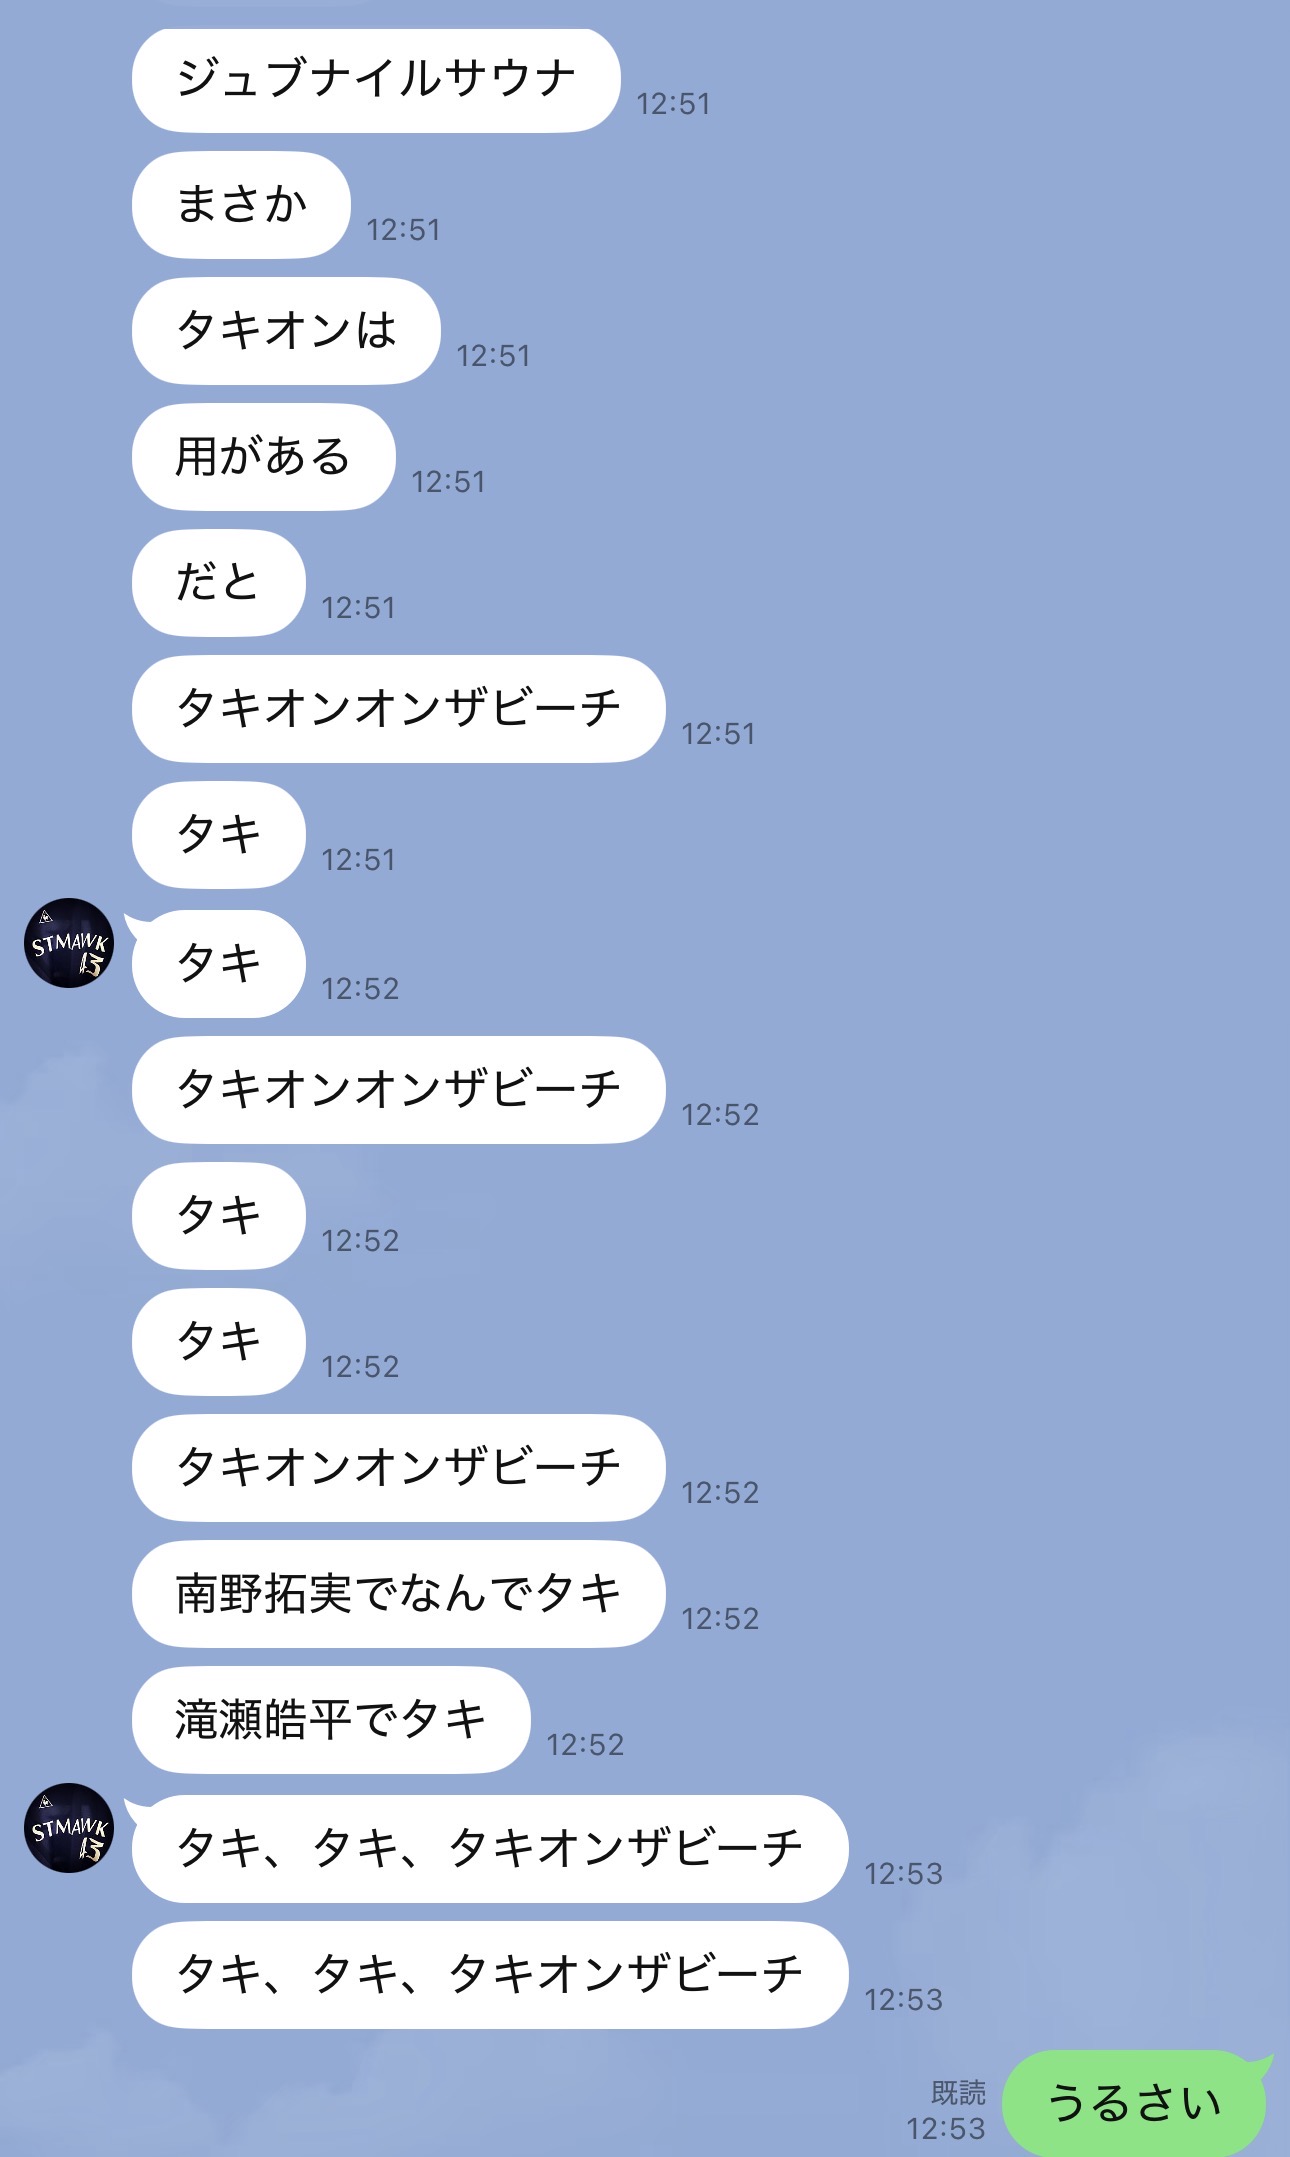This screenshot has height=2157, width=1290.
Task: Tap the まさか message bubble
Action: [241, 205]
